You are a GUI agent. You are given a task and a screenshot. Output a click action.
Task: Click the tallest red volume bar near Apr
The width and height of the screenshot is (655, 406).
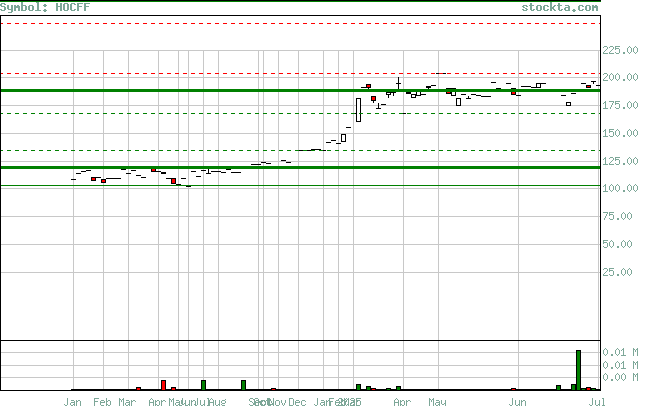point(163,385)
